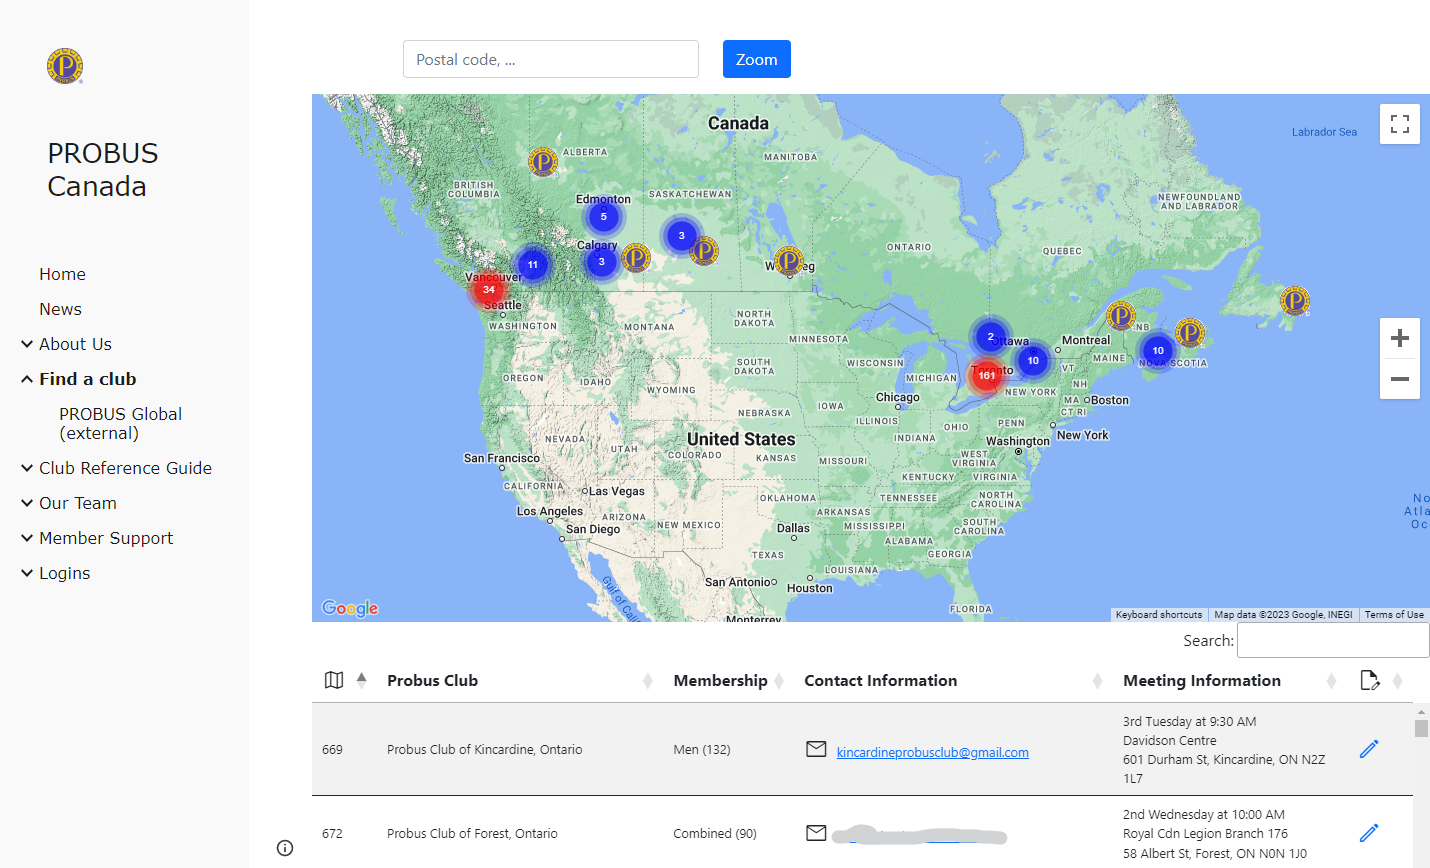The height and width of the screenshot is (868, 1430).
Task: Open the cluster of 11 clubs in BC
Action: pyautogui.click(x=532, y=265)
